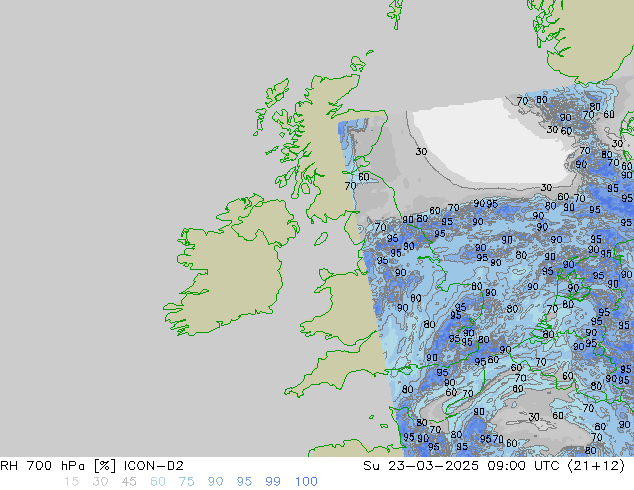
Task: Click the forecast offset '(21+12)'
Action: coord(596,466)
